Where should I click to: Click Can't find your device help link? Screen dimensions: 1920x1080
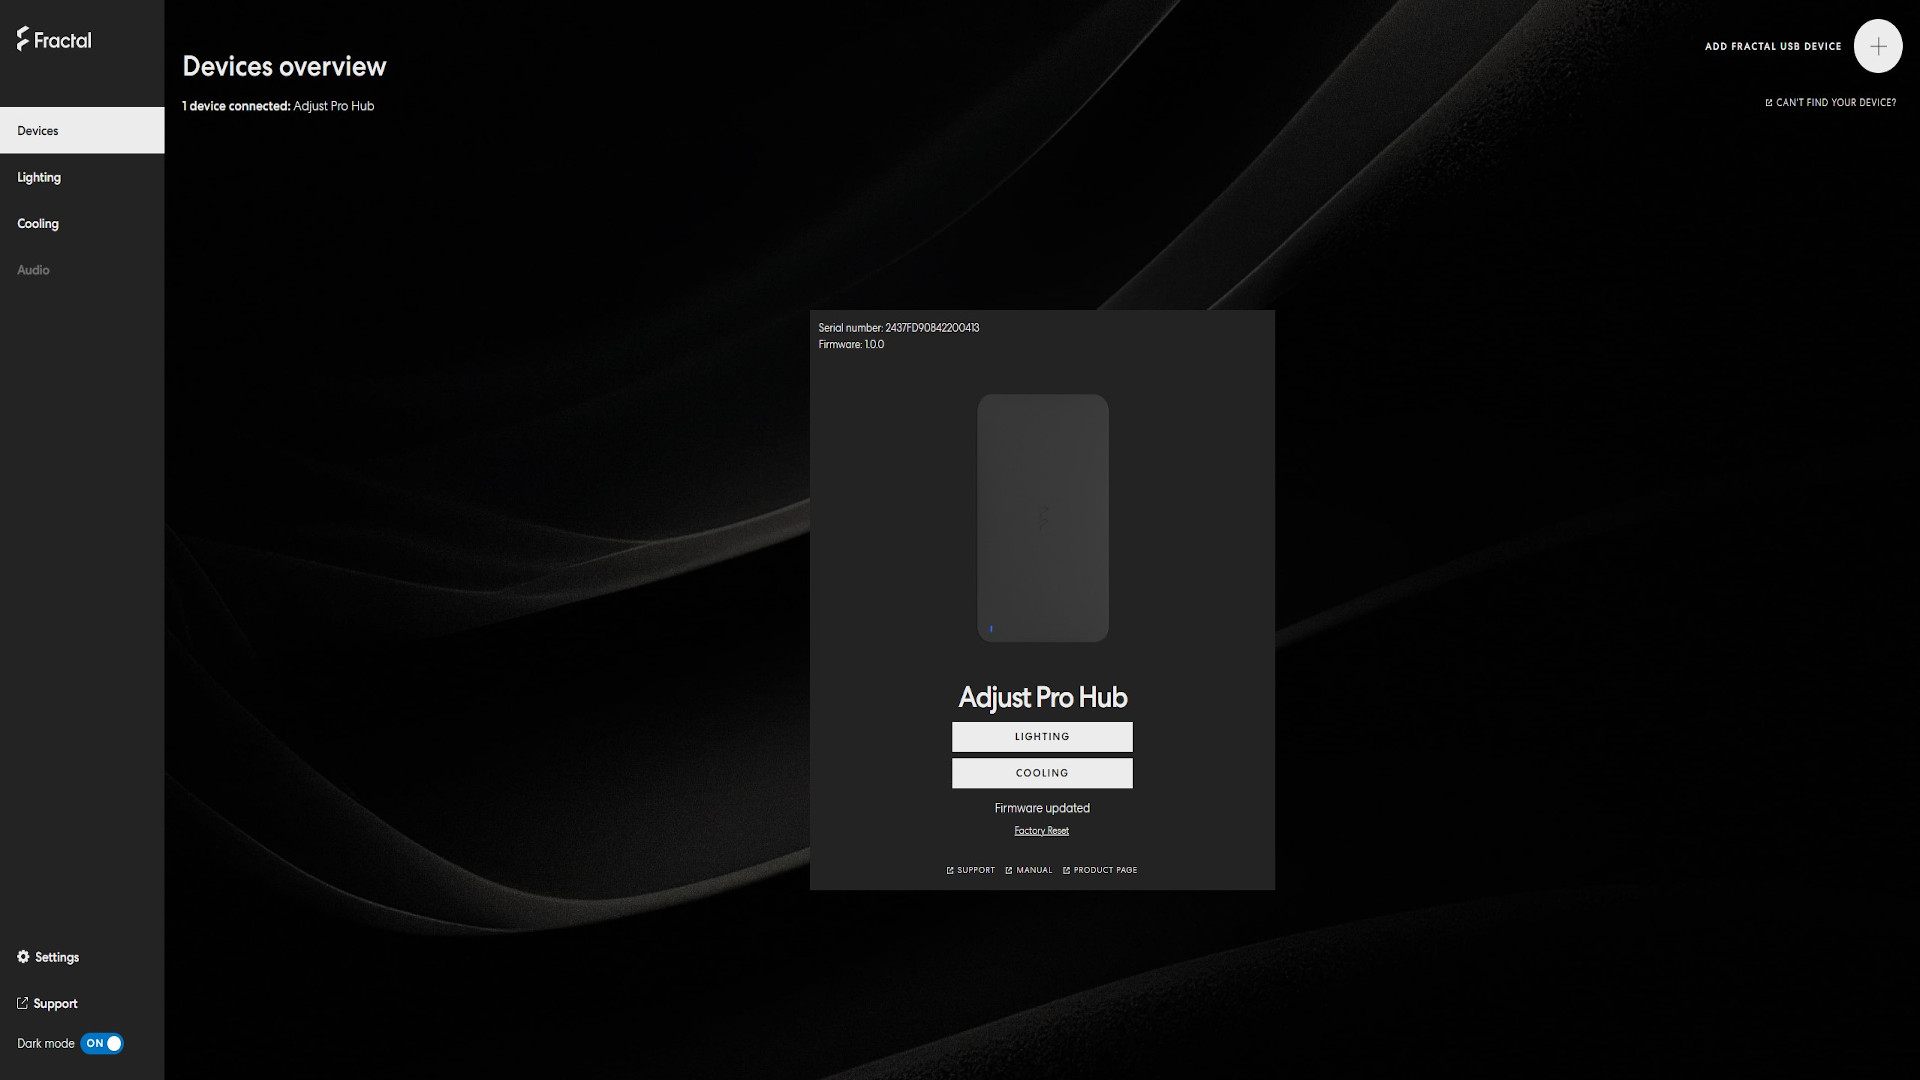click(x=1830, y=102)
